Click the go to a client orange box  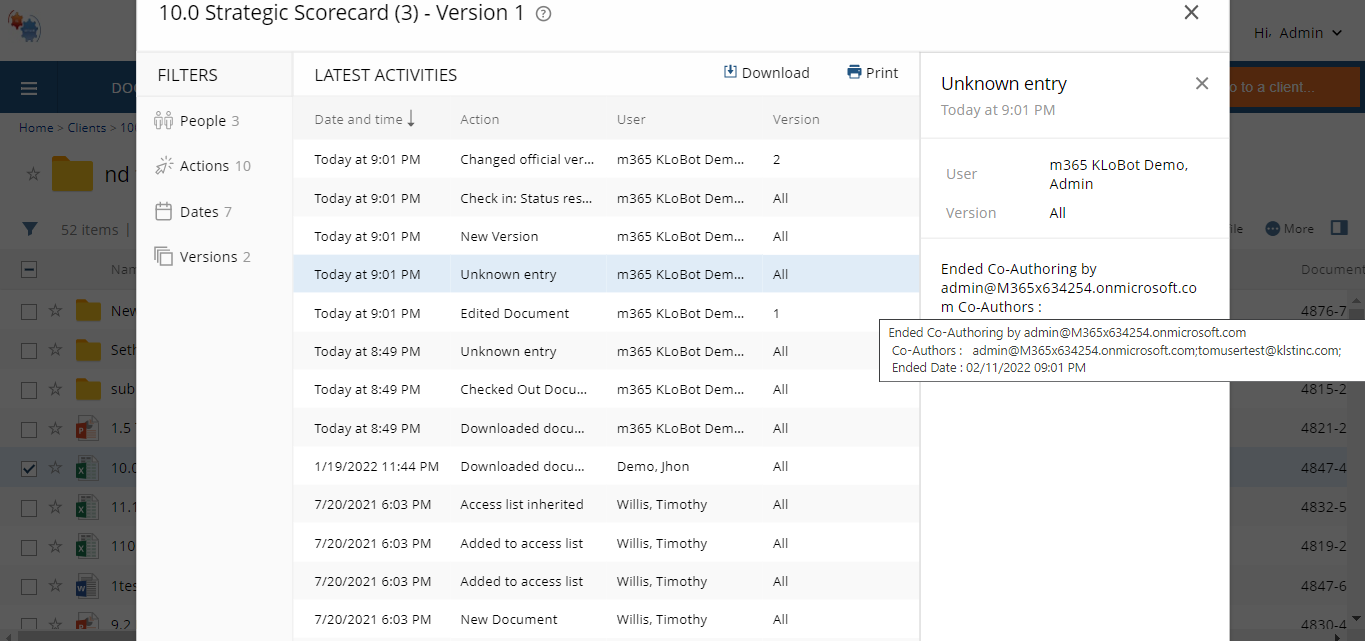click(x=1295, y=87)
